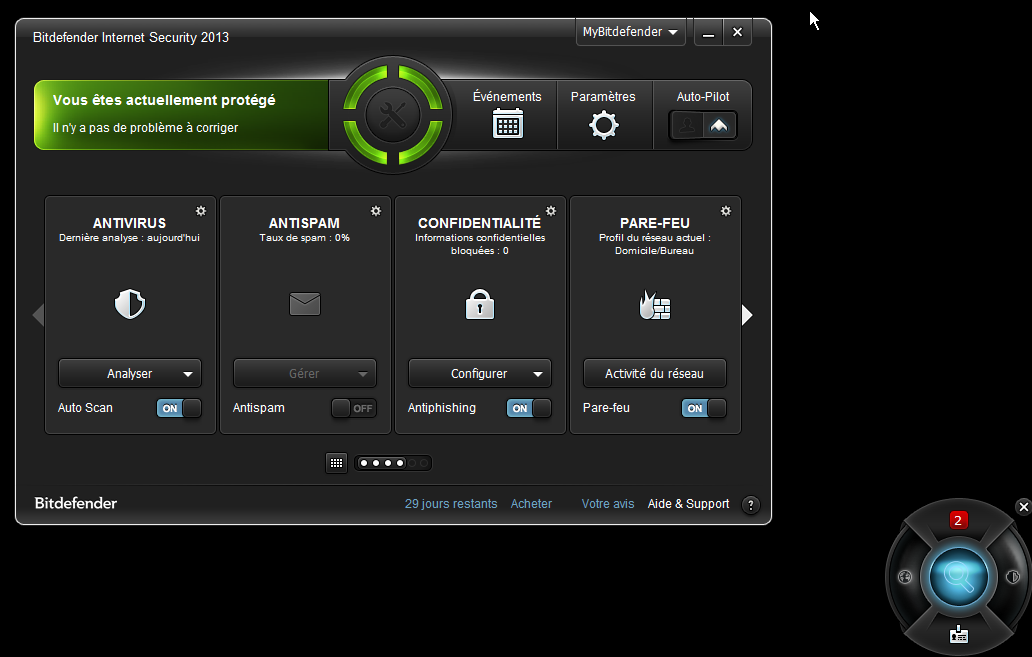Viewport: 1032px width, 657px height.
Task: Click the Activité du réseau button
Action: point(655,373)
